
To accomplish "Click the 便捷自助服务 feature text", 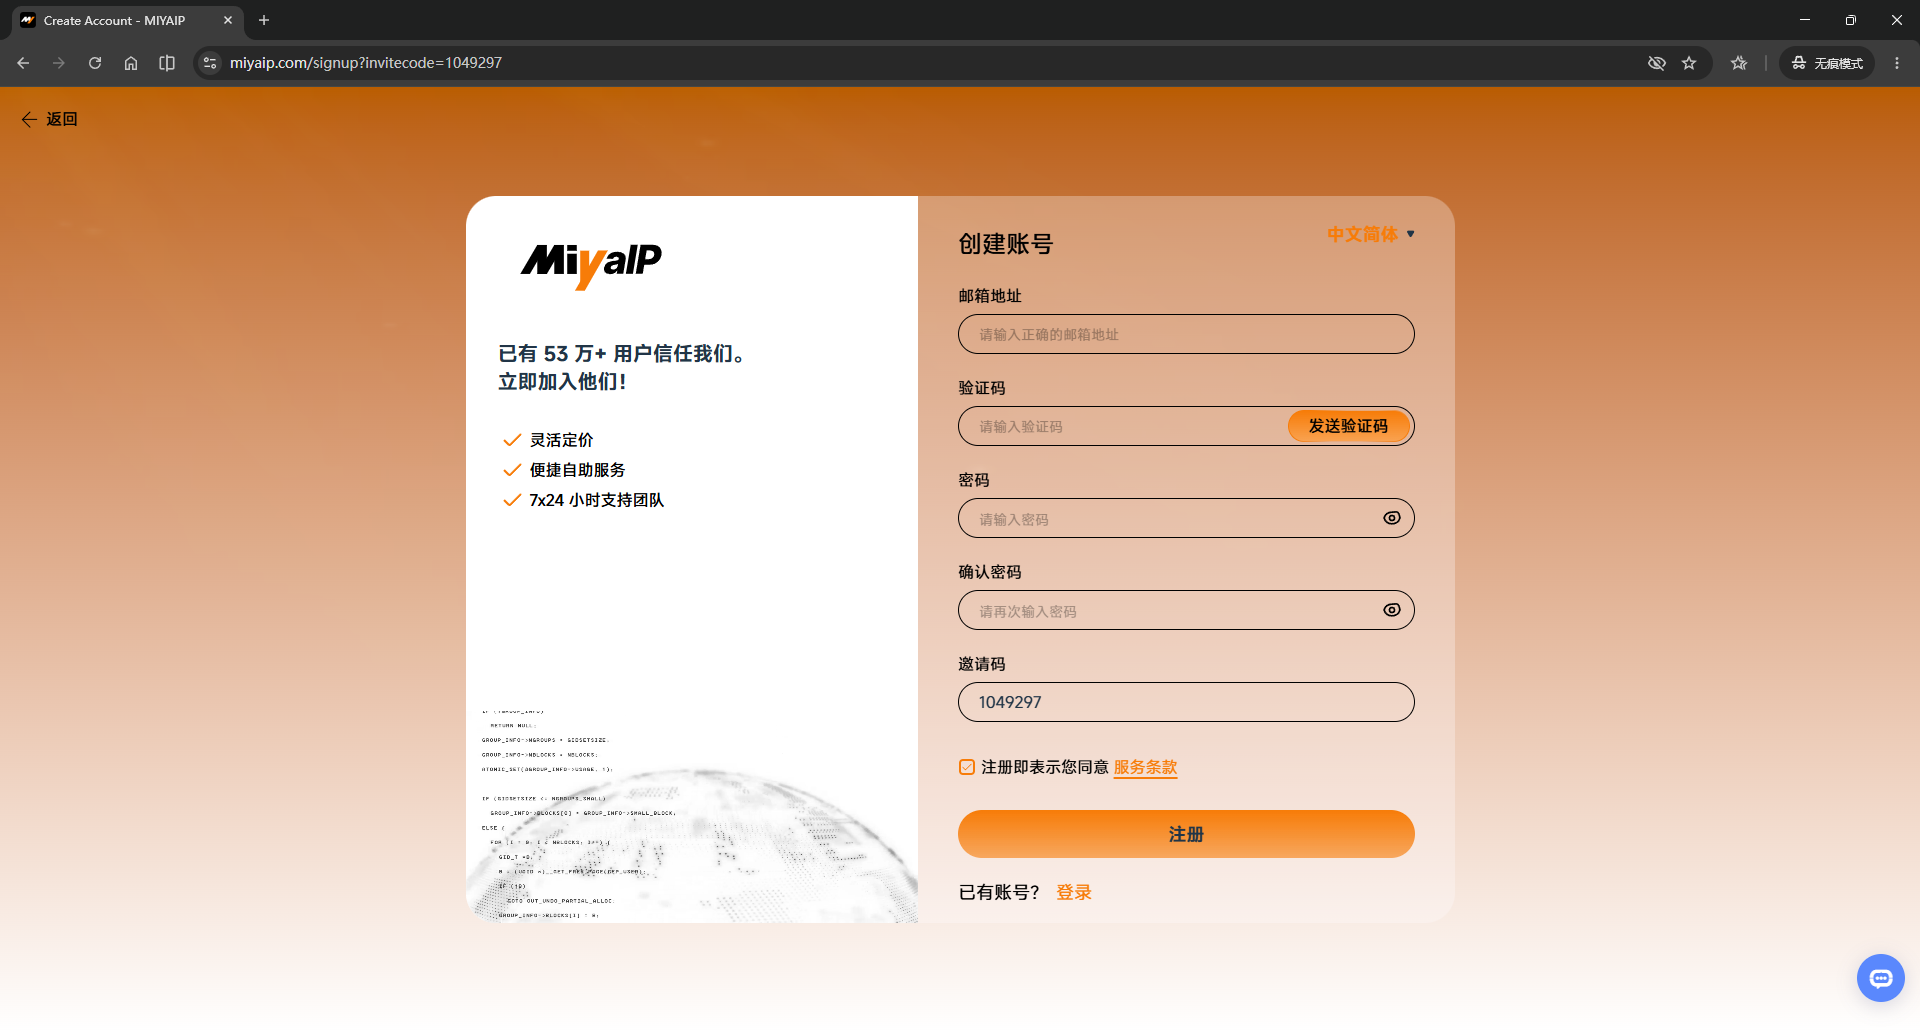I will [x=578, y=470].
